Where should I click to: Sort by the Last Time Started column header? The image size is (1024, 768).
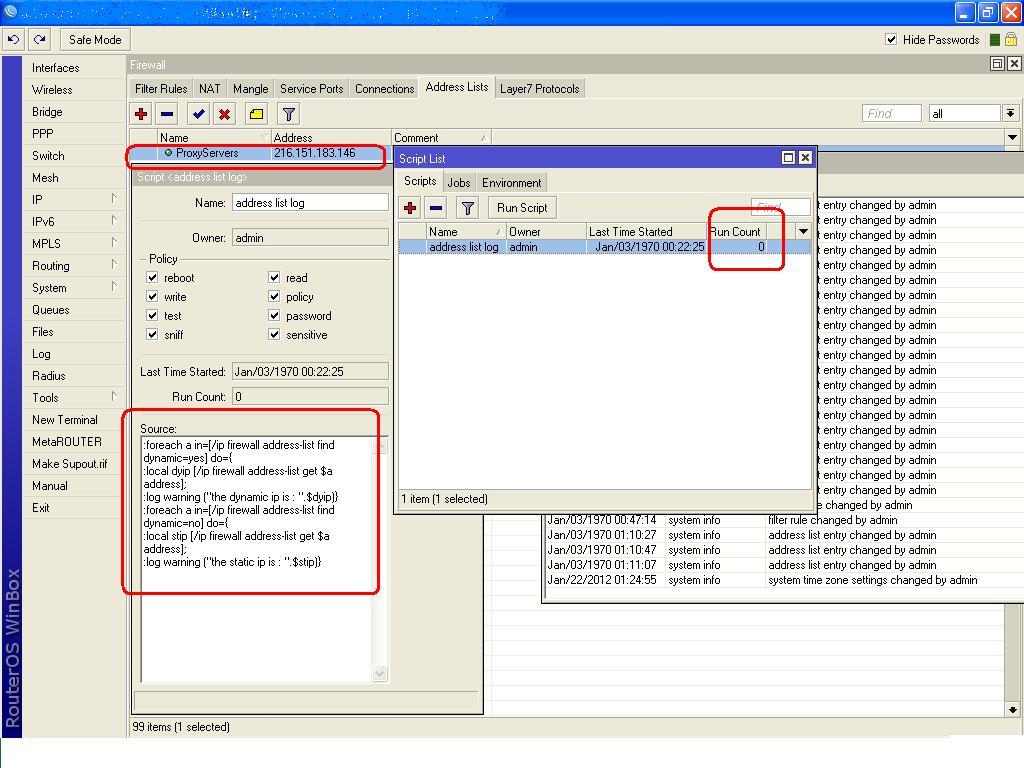pyautogui.click(x=645, y=231)
